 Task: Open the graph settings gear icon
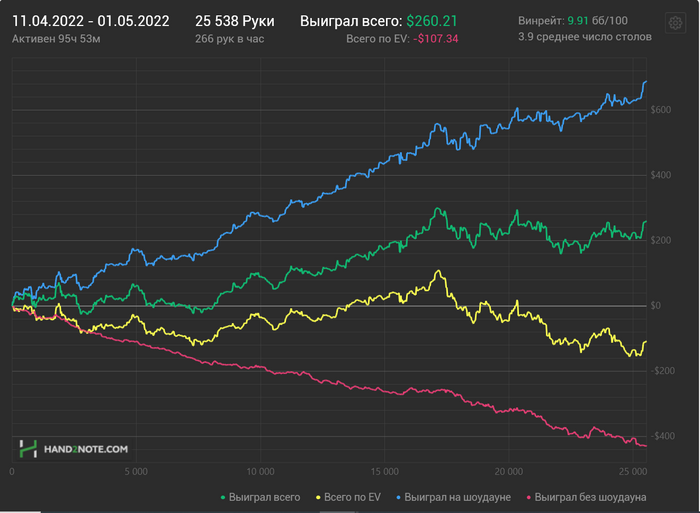675,23
